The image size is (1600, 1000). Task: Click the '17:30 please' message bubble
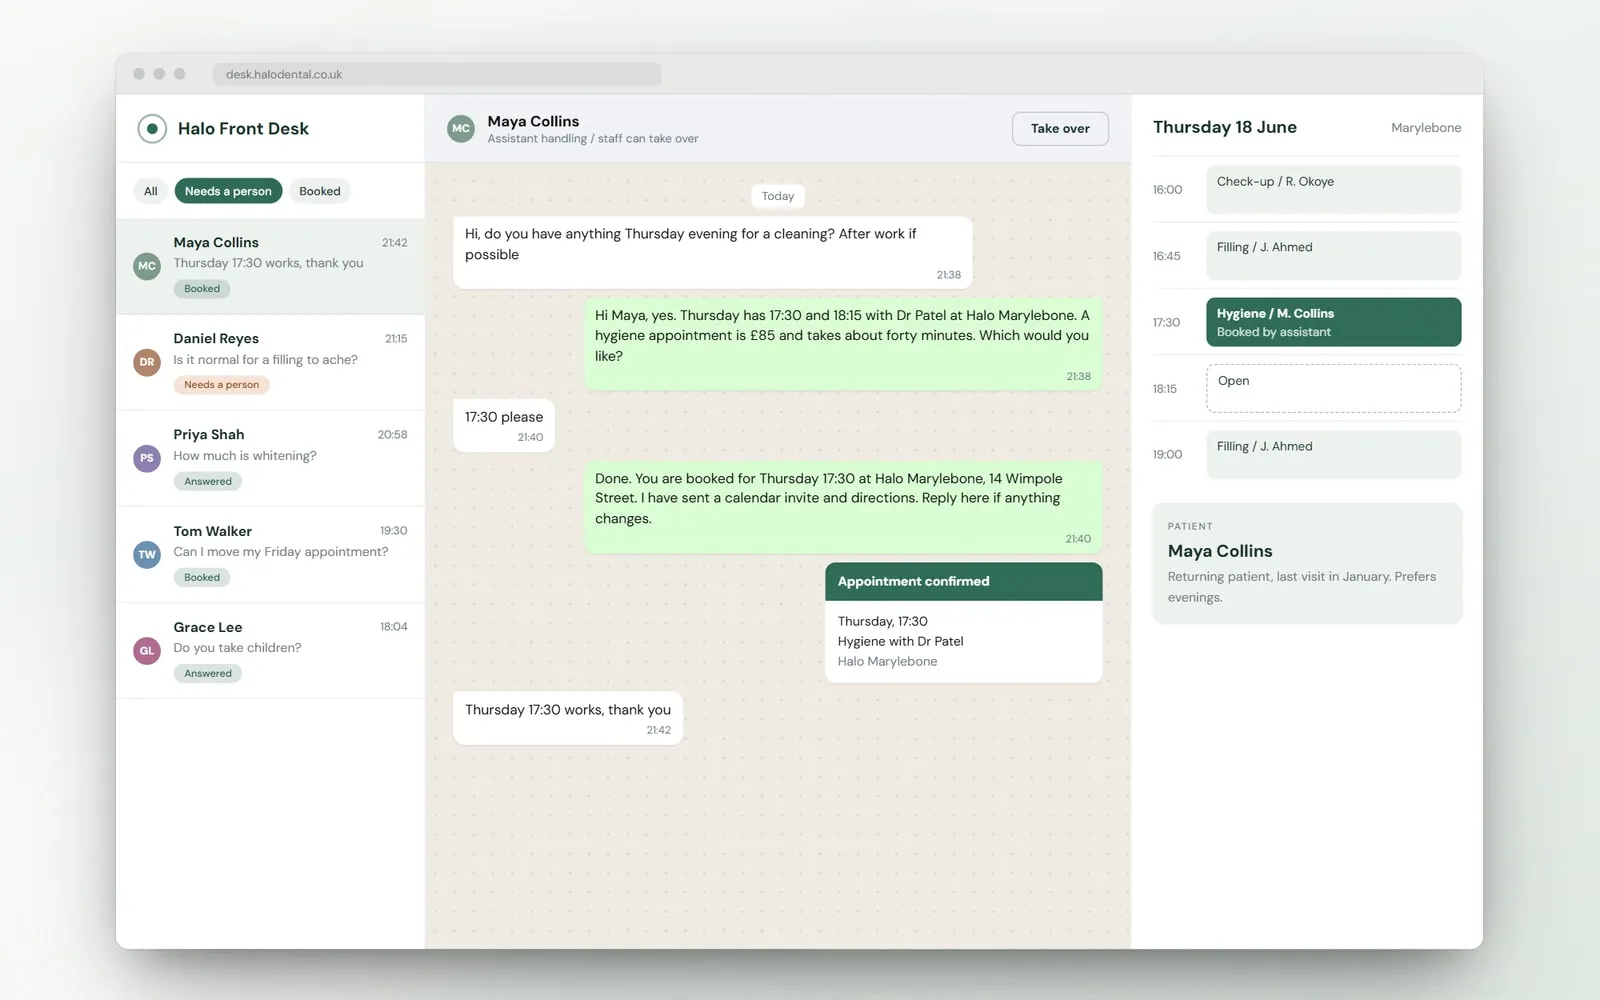[504, 425]
